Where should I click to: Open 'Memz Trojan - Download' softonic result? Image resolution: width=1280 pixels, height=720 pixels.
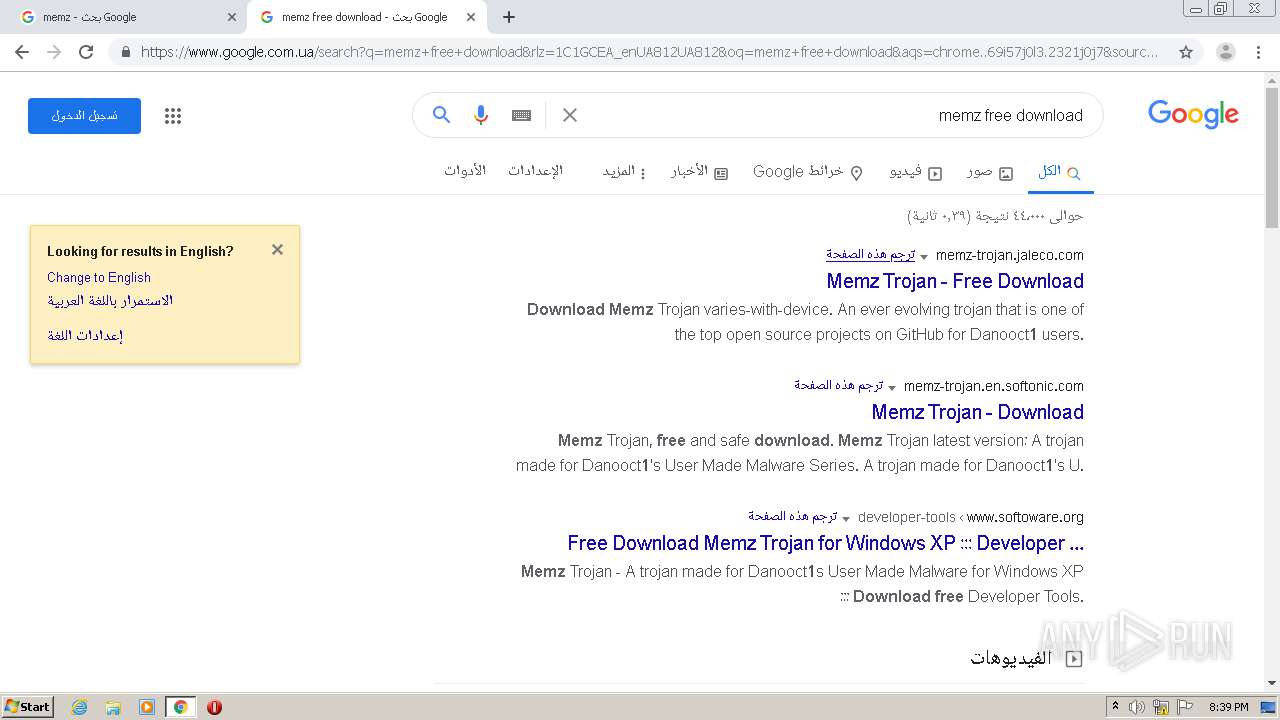pyautogui.click(x=977, y=412)
